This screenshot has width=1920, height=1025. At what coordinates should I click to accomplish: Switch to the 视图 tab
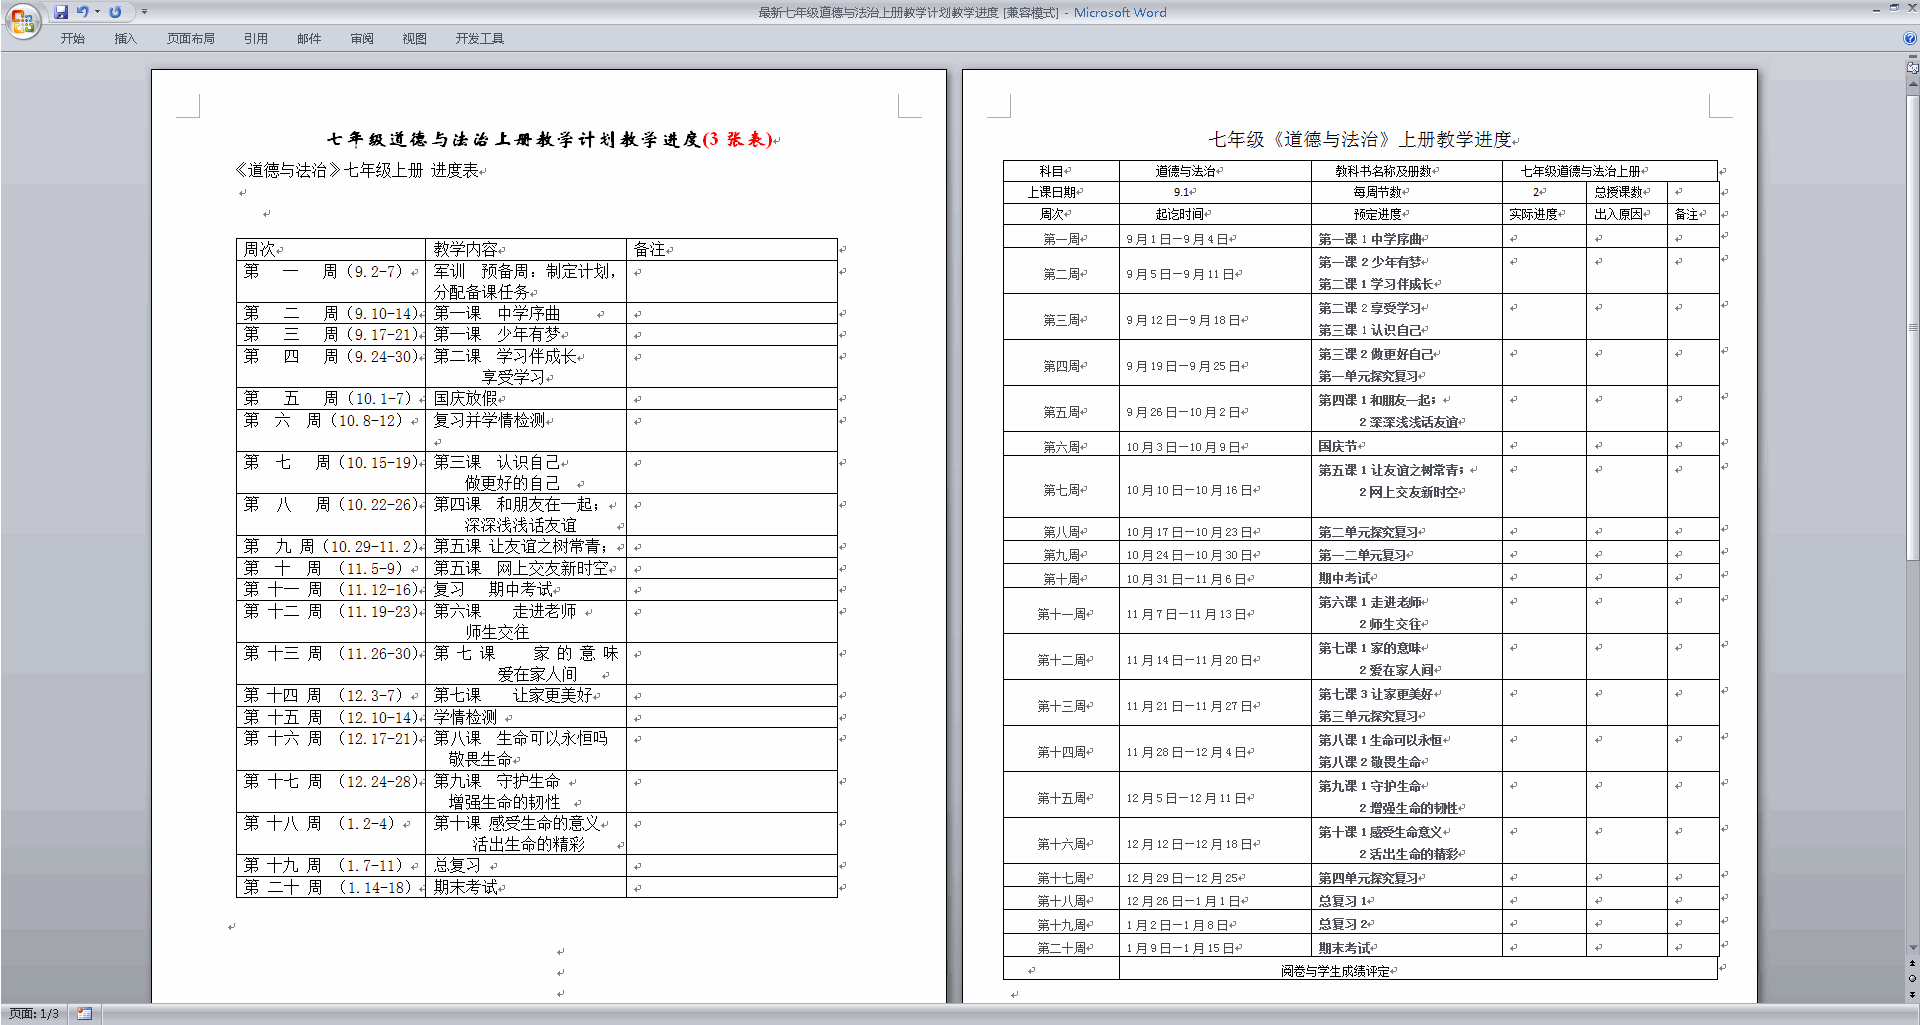pos(415,39)
